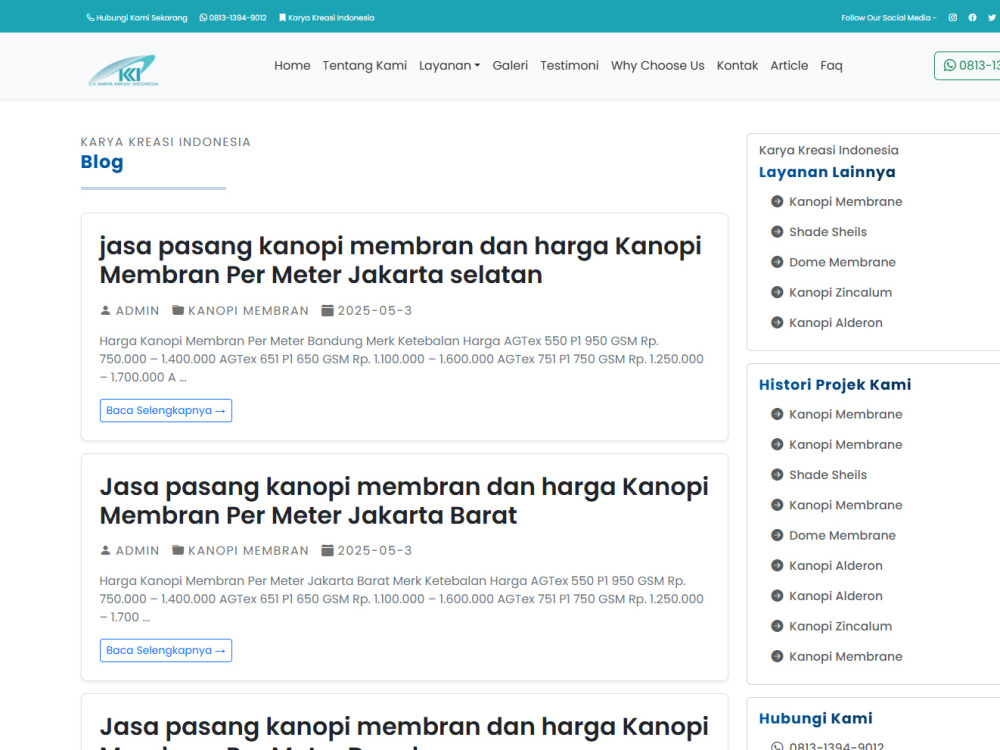Click the calendar icon on Jakarta selatan post
Image resolution: width=1000 pixels, height=750 pixels.
(x=327, y=311)
